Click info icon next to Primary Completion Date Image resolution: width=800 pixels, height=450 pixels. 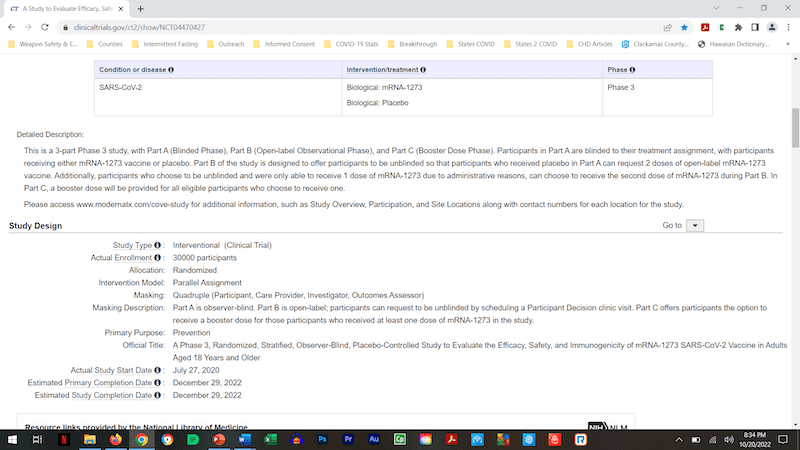[158, 383]
